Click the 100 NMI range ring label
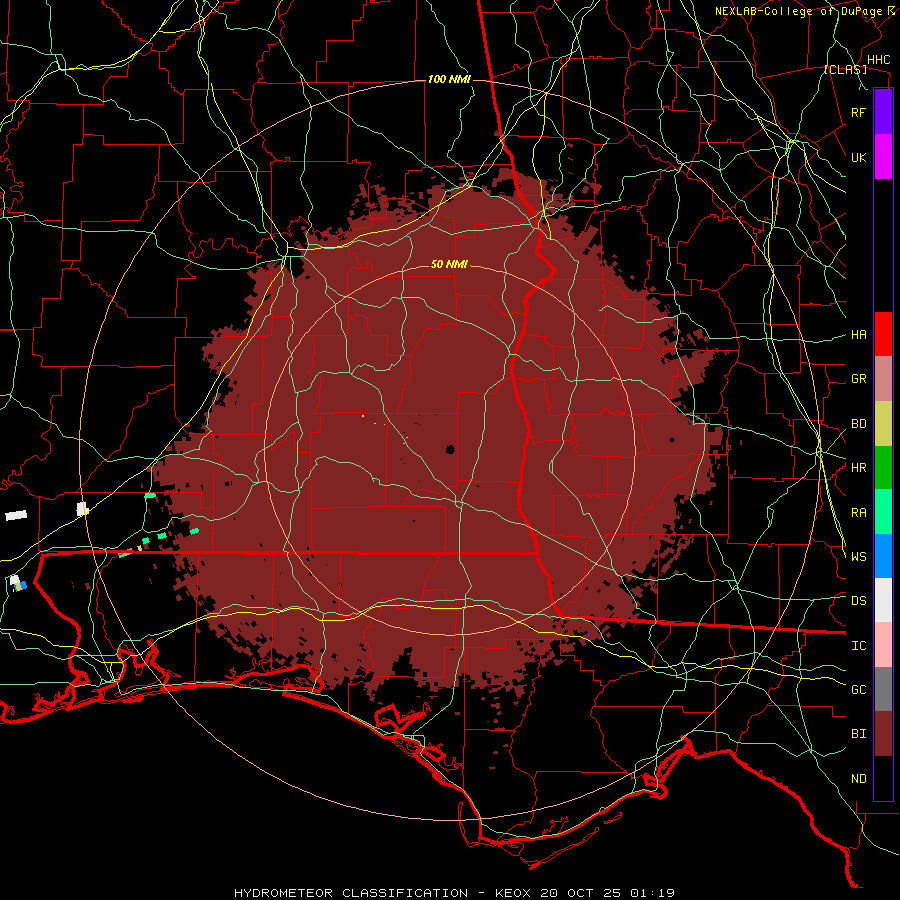The width and height of the screenshot is (900, 900). tap(449, 79)
